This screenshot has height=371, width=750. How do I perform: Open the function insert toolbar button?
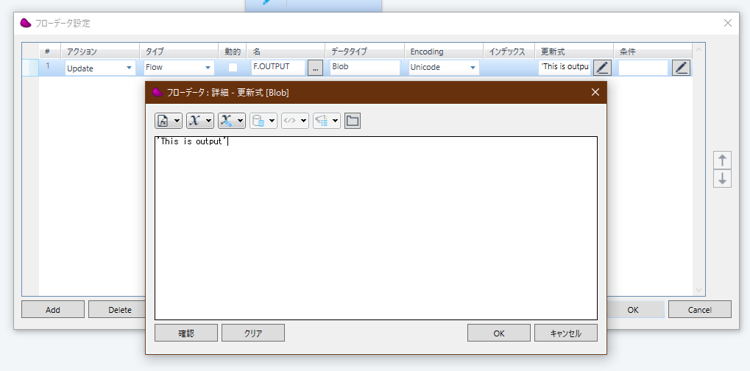[168, 121]
